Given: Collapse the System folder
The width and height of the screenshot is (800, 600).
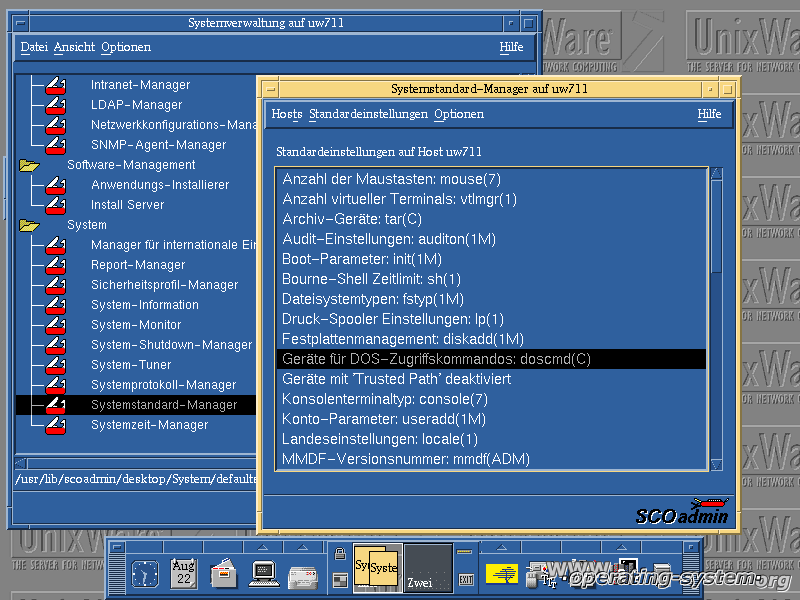Looking at the screenshot, I should pyautogui.click(x=29, y=225).
